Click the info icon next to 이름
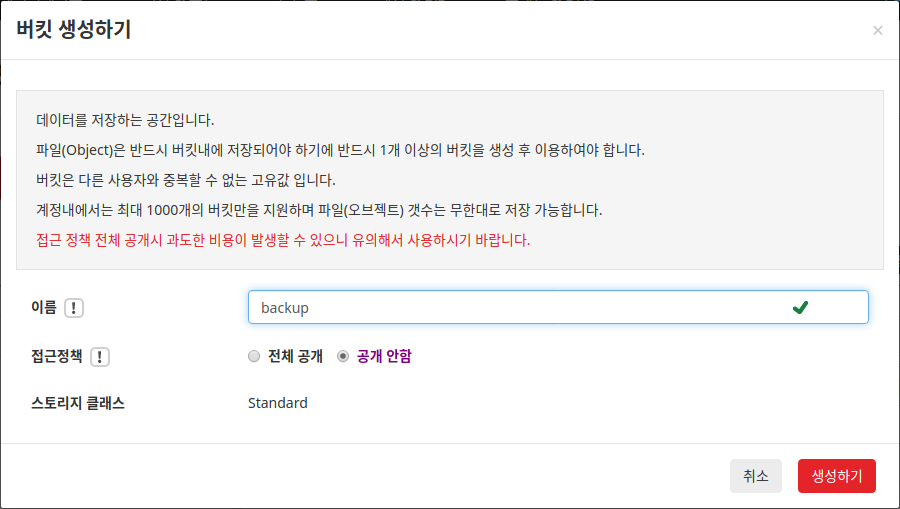 pyautogui.click(x=73, y=308)
